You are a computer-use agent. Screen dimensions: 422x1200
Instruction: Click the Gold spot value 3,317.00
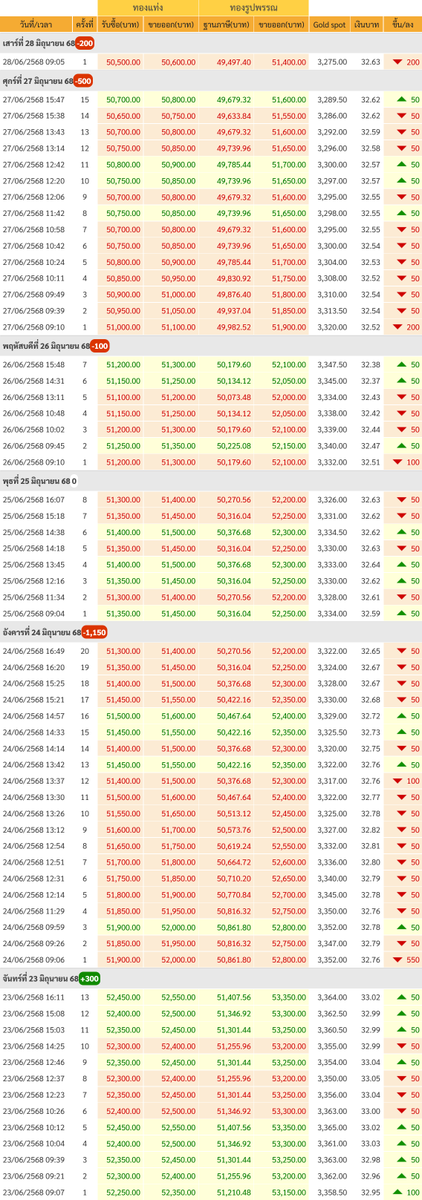pos(332,781)
